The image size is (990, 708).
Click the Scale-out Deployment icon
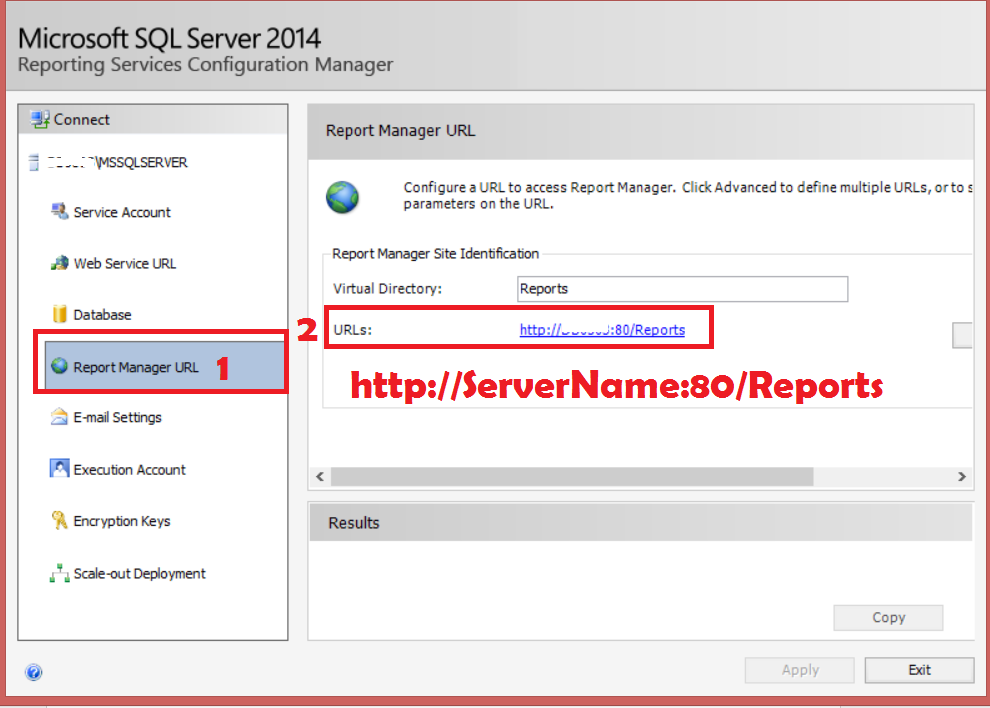(x=59, y=573)
